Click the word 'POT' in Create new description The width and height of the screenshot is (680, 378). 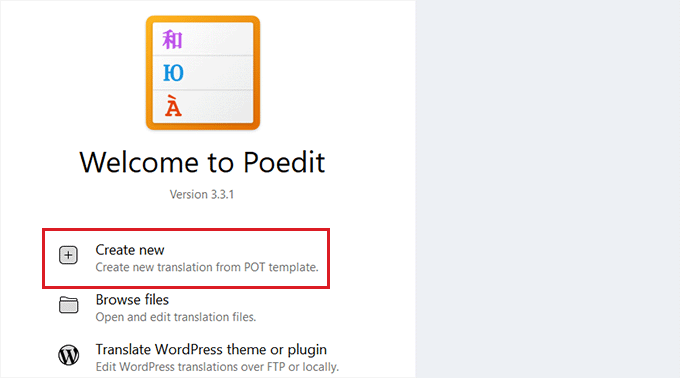(x=255, y=267)
